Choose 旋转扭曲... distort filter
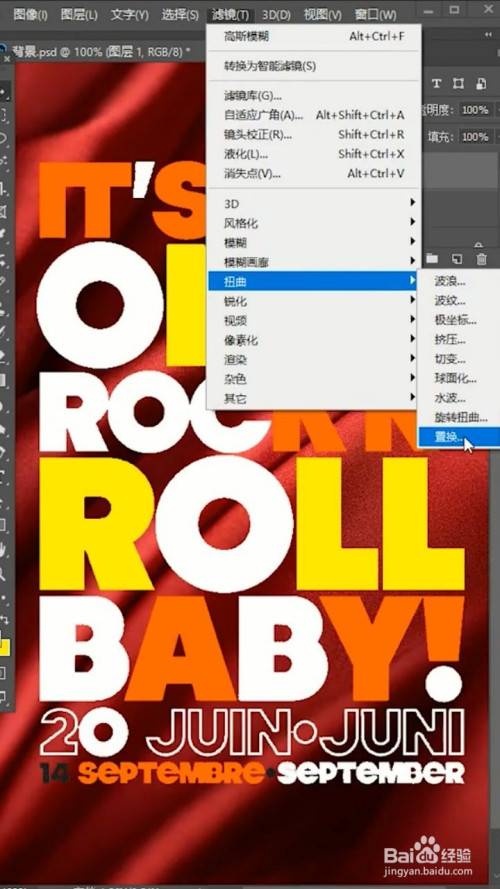 coord(459,418)
